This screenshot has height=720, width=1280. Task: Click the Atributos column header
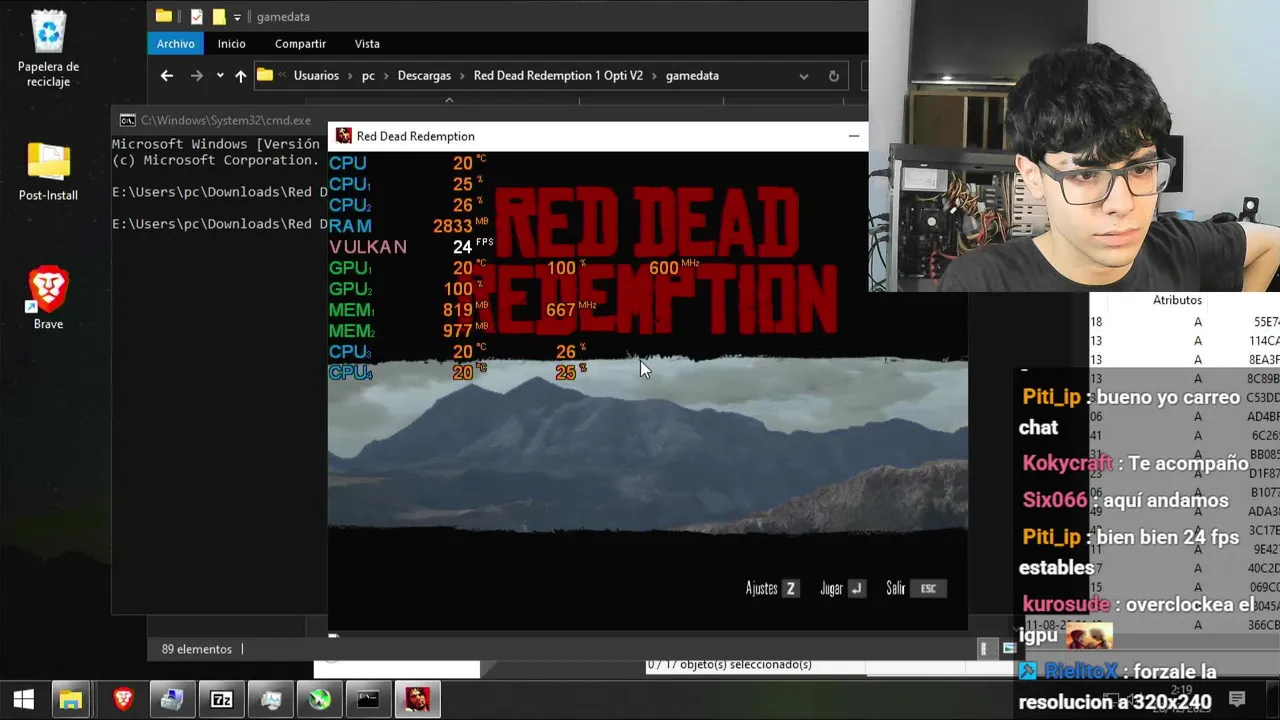click(x=1177, y=300)
